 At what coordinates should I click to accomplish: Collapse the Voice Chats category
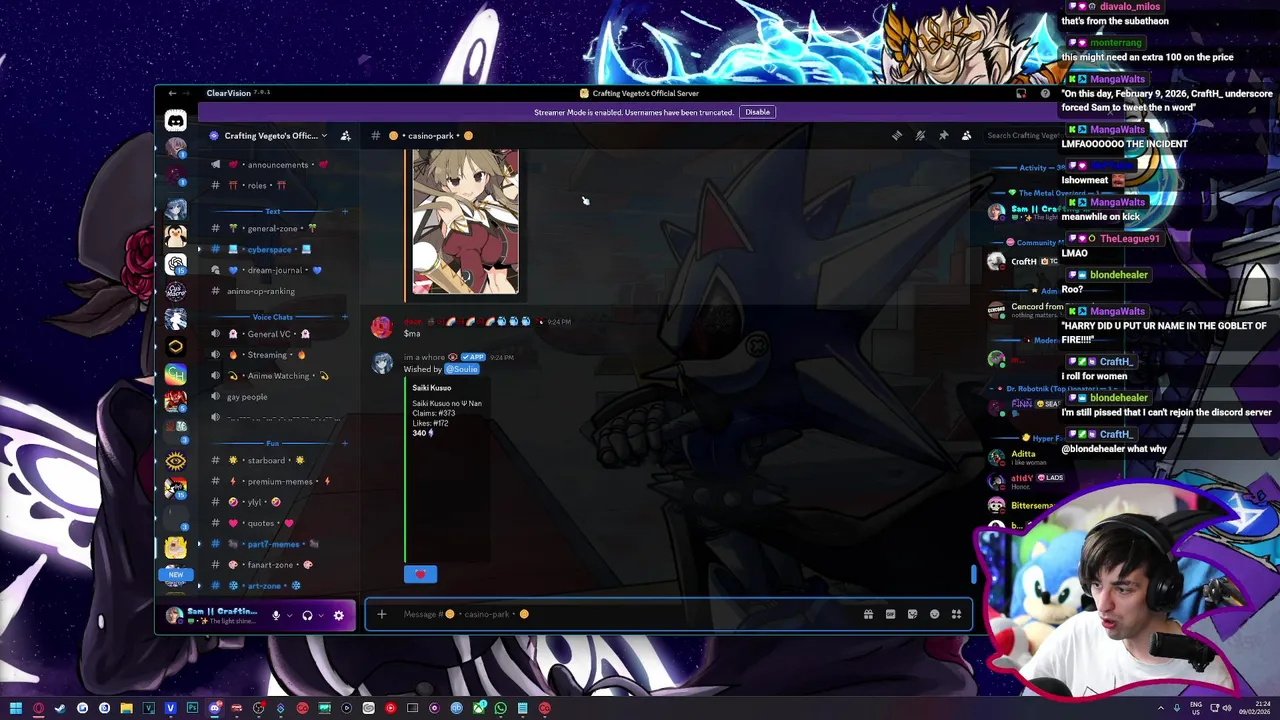(272, 317)
